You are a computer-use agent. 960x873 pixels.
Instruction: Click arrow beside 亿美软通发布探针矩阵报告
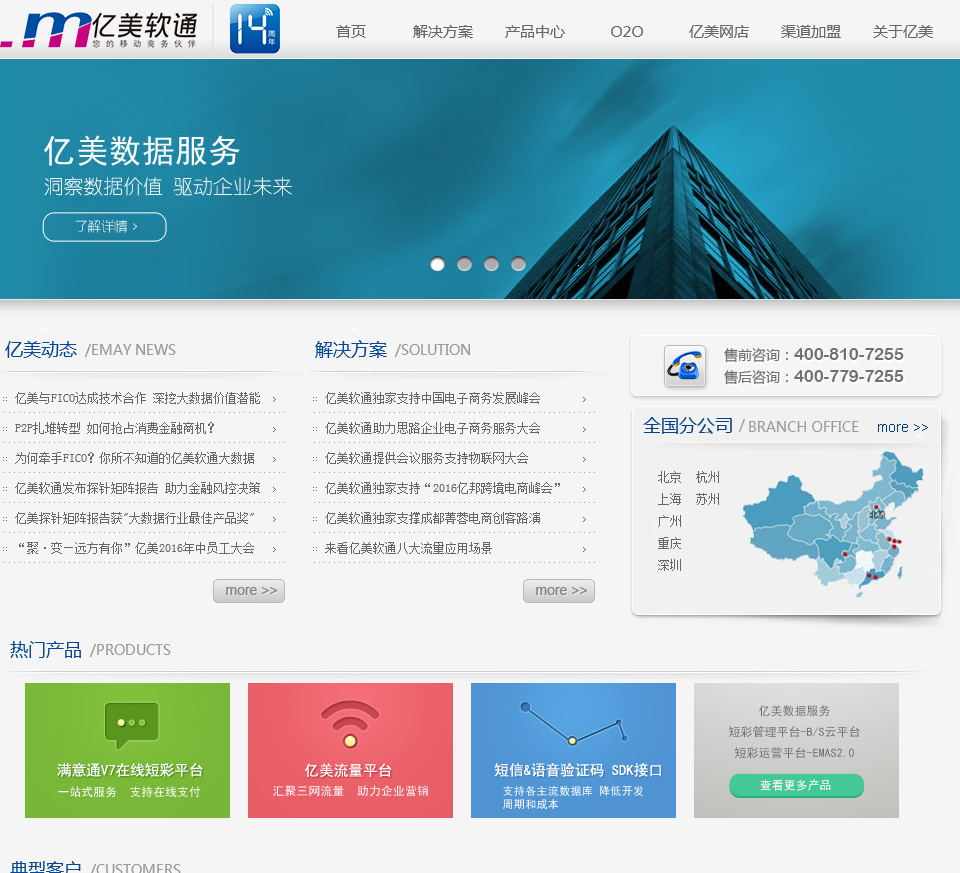[x=274, y=489]
